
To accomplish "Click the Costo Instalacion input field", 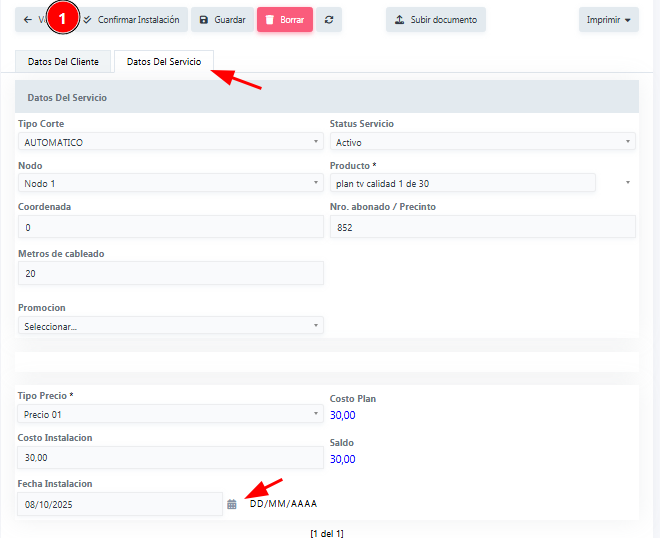I will point(170,458).
